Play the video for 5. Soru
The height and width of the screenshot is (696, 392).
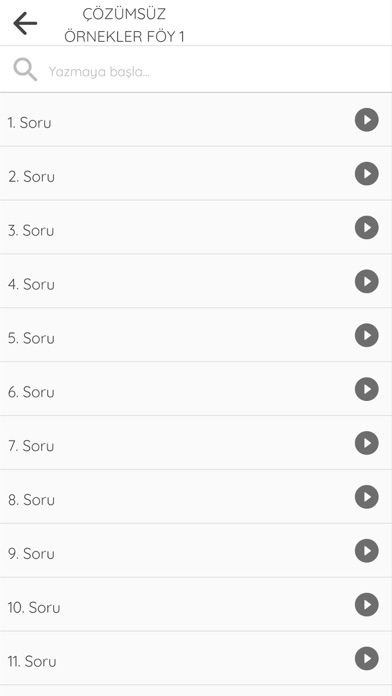tap(366, 335)
